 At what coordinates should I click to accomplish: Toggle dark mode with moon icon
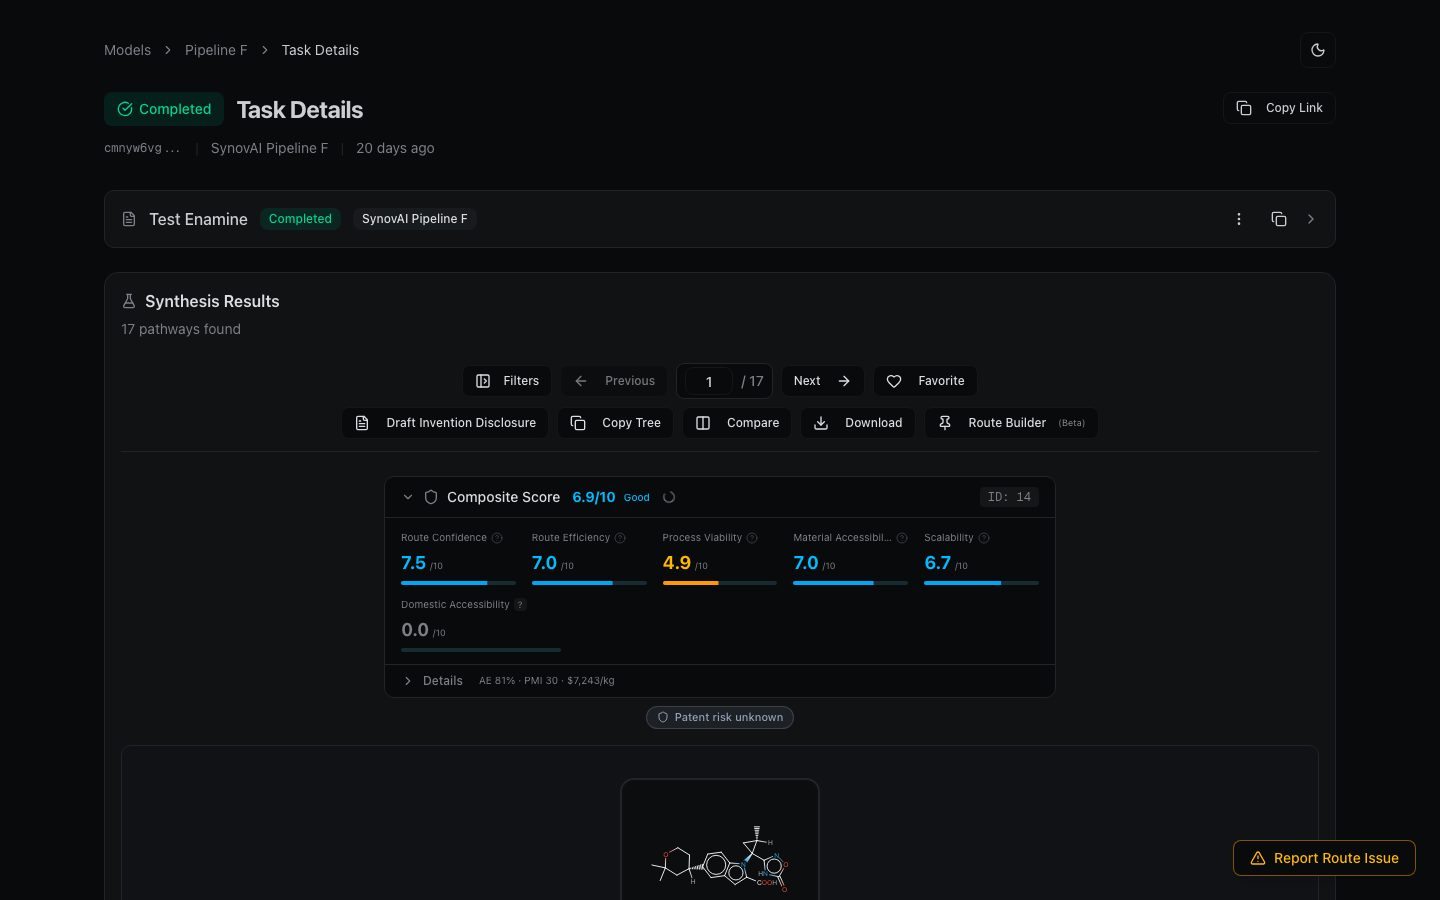1317,50
